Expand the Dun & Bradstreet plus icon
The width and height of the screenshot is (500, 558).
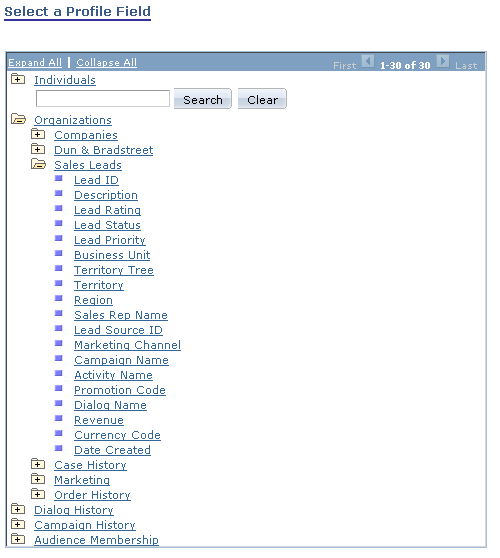coord(38,149)
